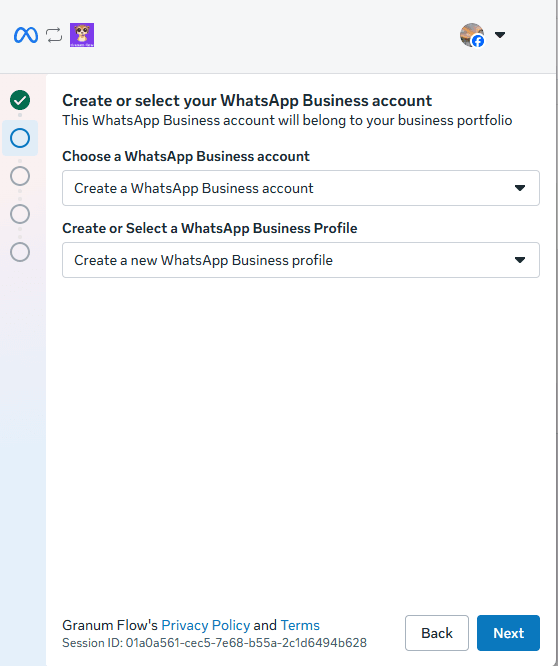Select the third step circle
558x666 pixels.
(x=20, y=176)
